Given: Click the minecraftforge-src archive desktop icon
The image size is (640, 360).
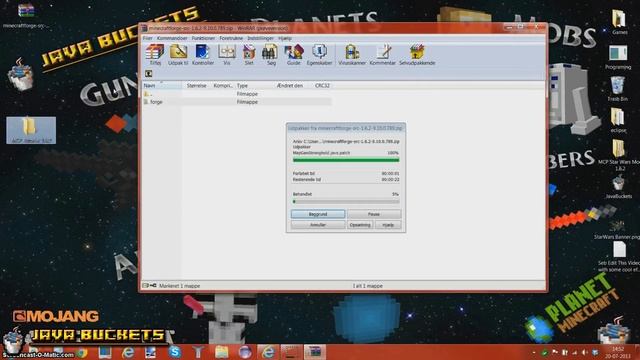Looking at the screenshot, I should 26,16.
